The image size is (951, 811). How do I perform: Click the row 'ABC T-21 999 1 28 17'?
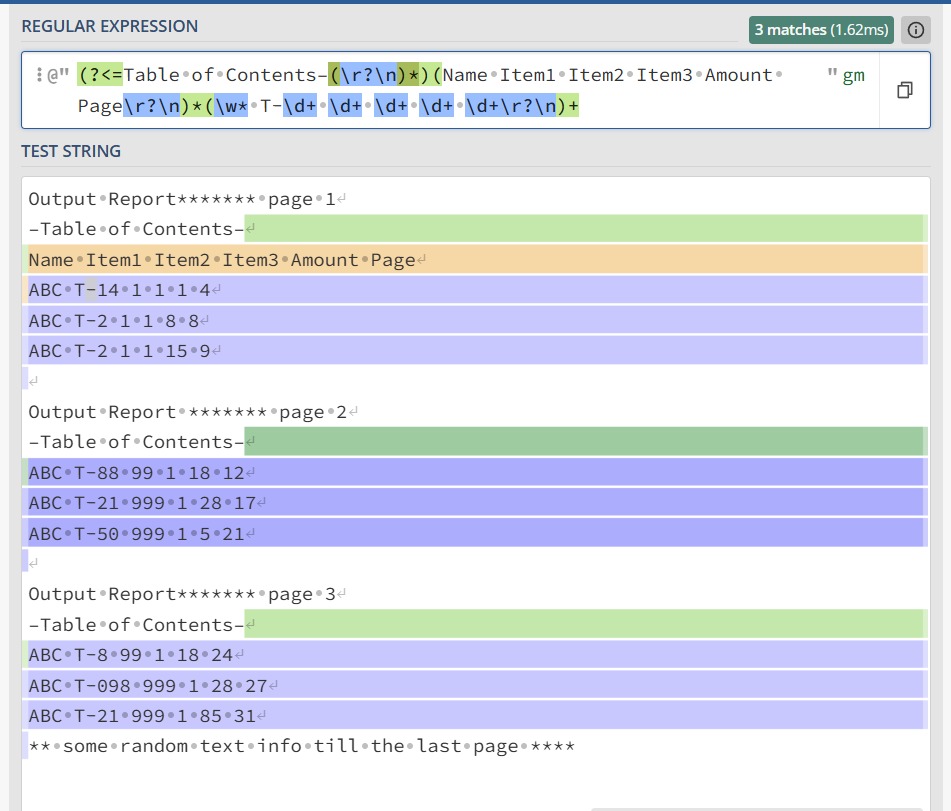point(143,503)
